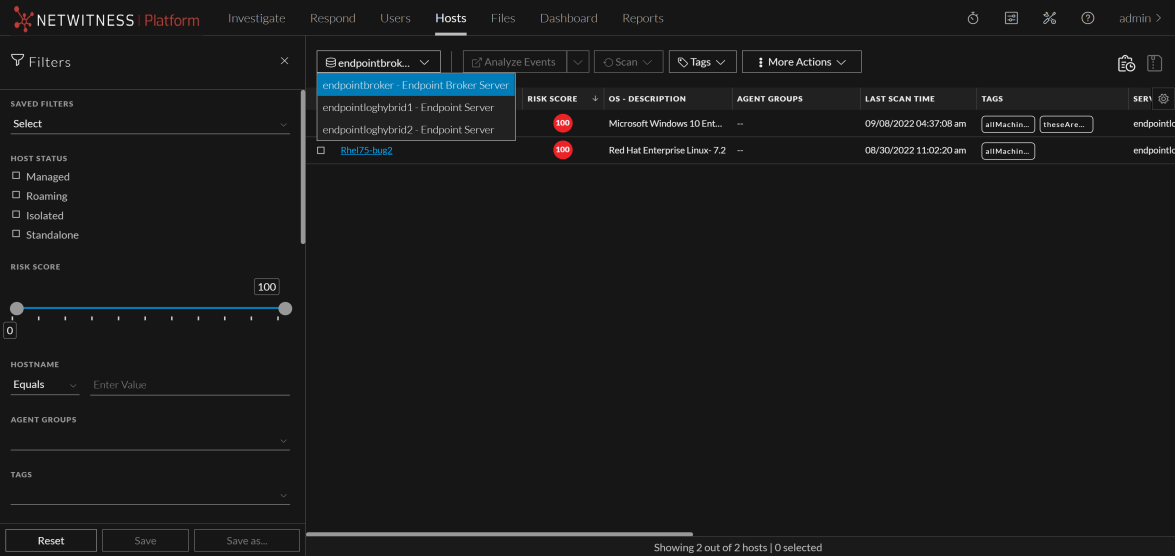1175x556 pixels.
Task: Click the 08/30/2022 11:02:20 am scan time
Action: pos(915,151)
